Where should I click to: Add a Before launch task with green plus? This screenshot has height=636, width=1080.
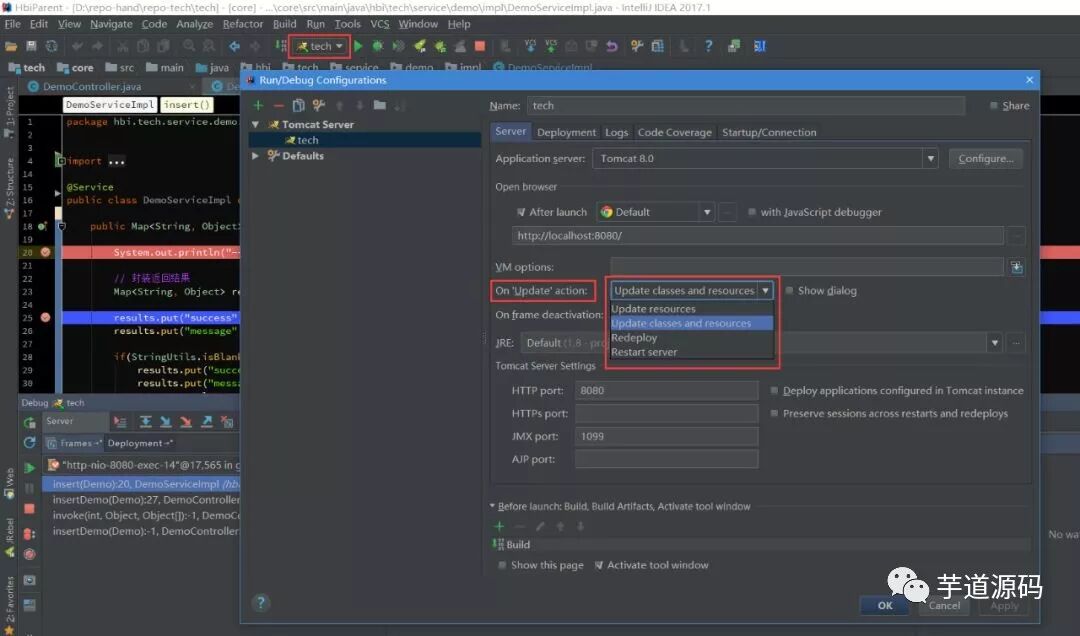[499, 526]
